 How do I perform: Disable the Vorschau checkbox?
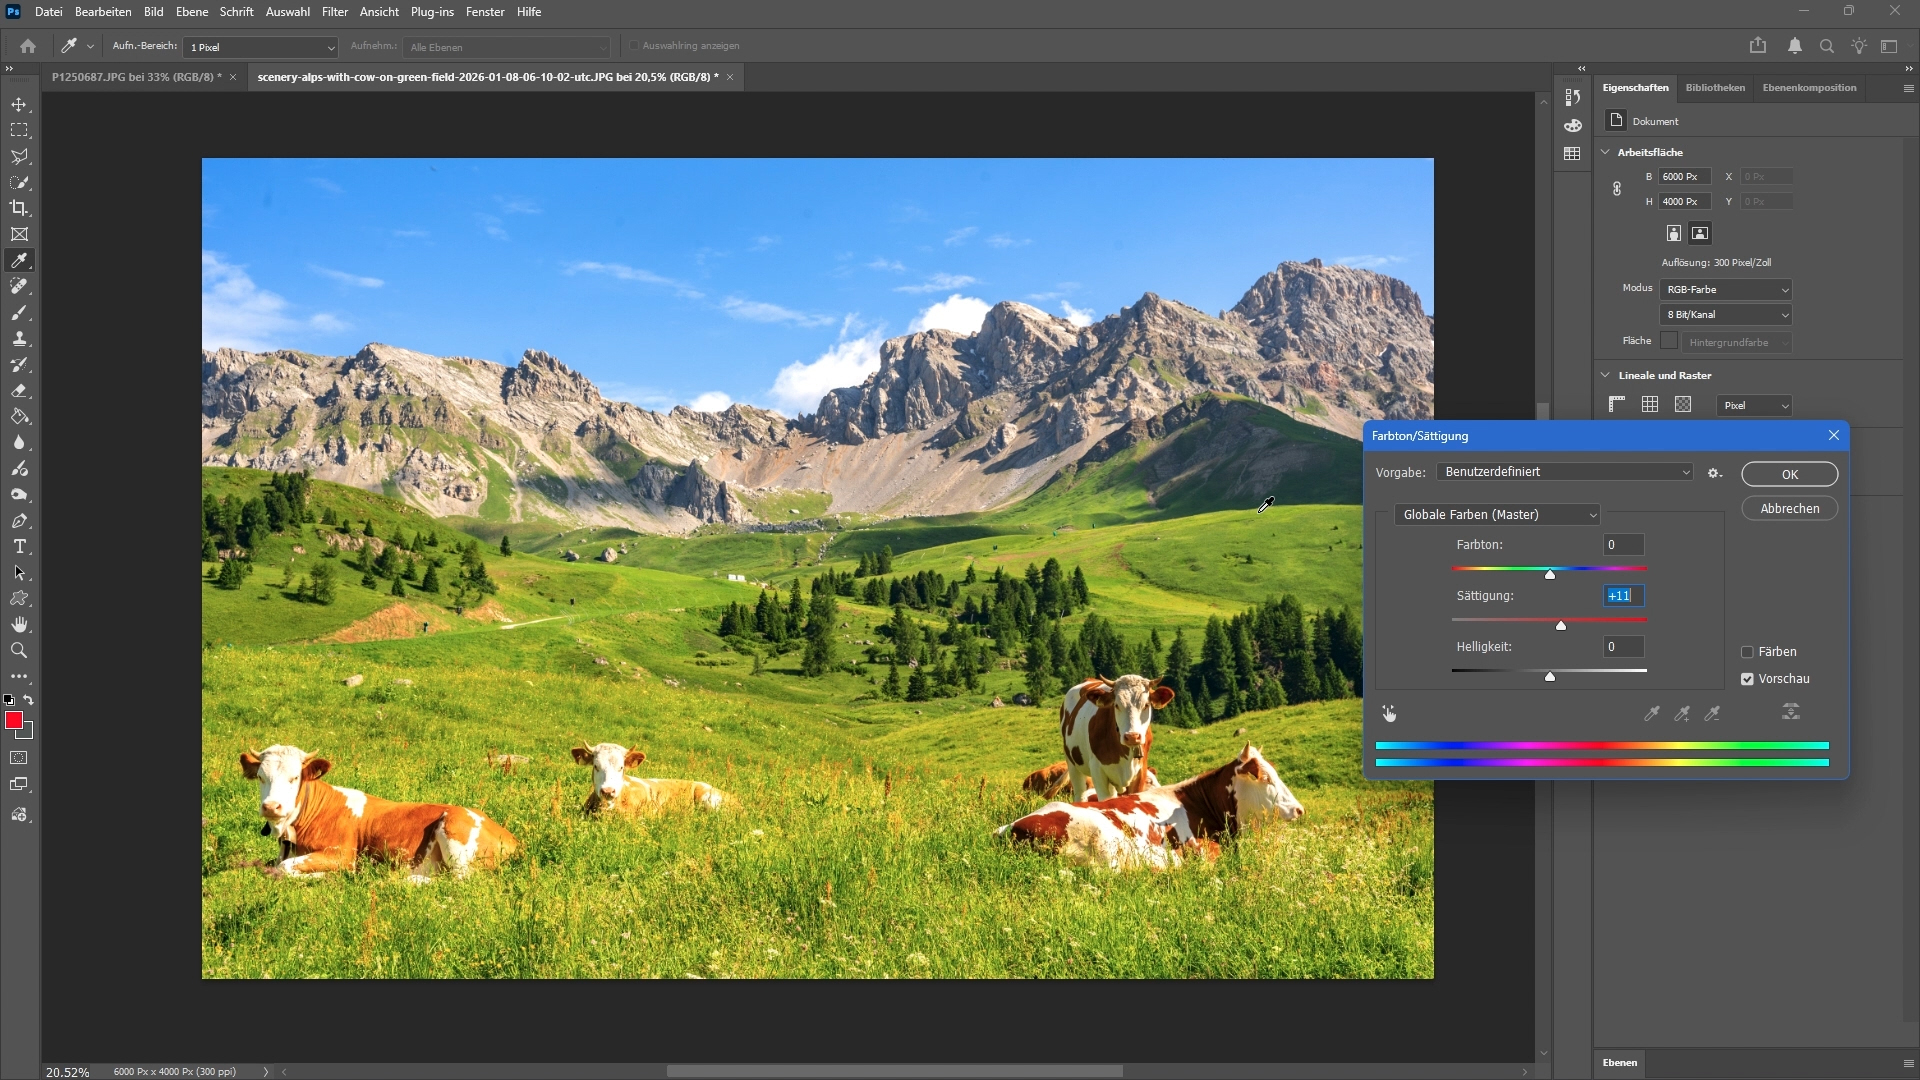[1747, 679]
